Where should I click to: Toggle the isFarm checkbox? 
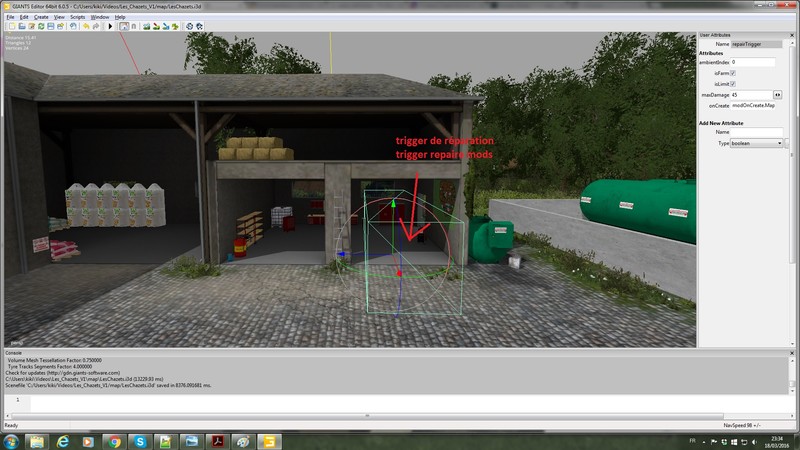pos(733,73)
